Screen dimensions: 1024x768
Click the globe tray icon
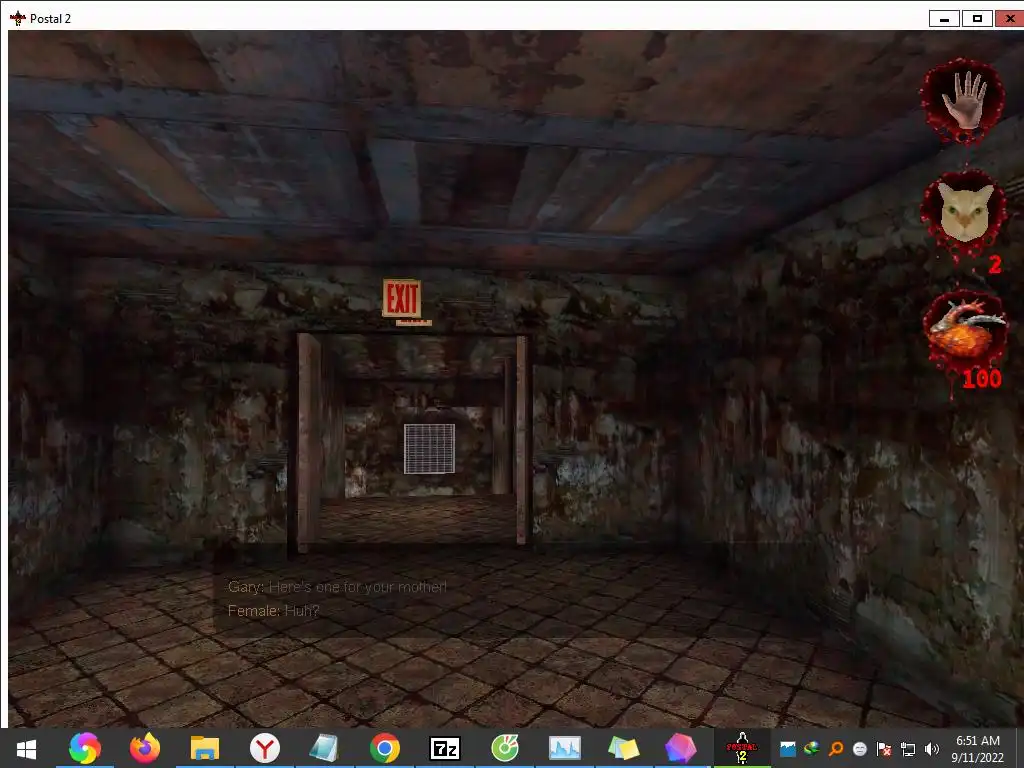point(811,749)
